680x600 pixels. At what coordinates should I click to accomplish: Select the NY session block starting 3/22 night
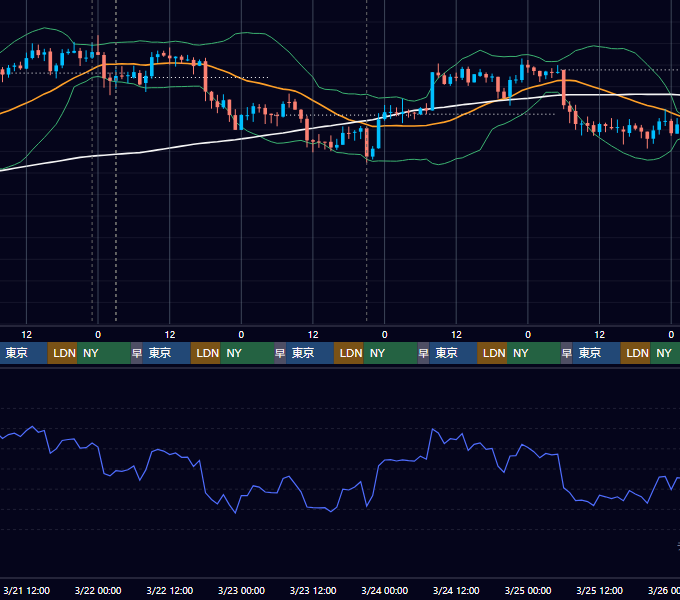point(247,353)
